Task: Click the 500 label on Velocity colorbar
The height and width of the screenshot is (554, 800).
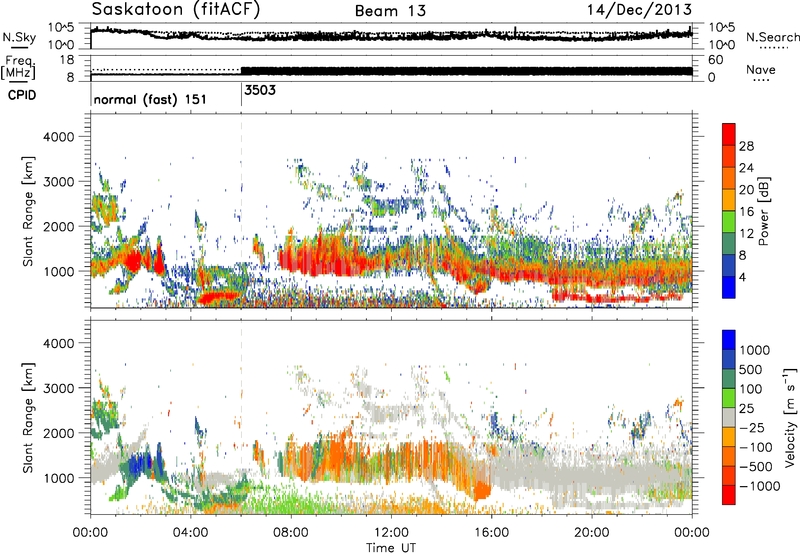Action: (x=751, y=369)
